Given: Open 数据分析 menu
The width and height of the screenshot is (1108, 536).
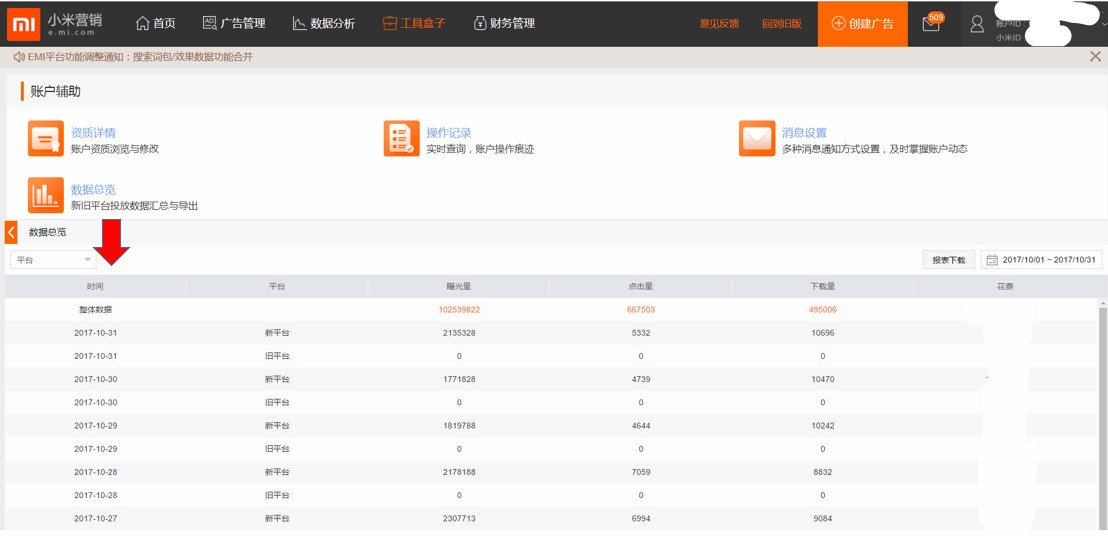Looking at the screenshot, I should [x=323, y=23].
